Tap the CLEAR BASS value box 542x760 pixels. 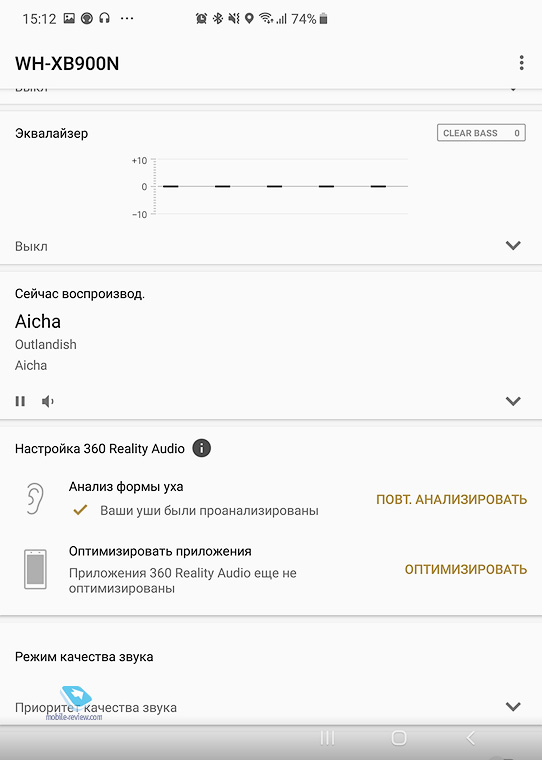(x=481, y=133)
